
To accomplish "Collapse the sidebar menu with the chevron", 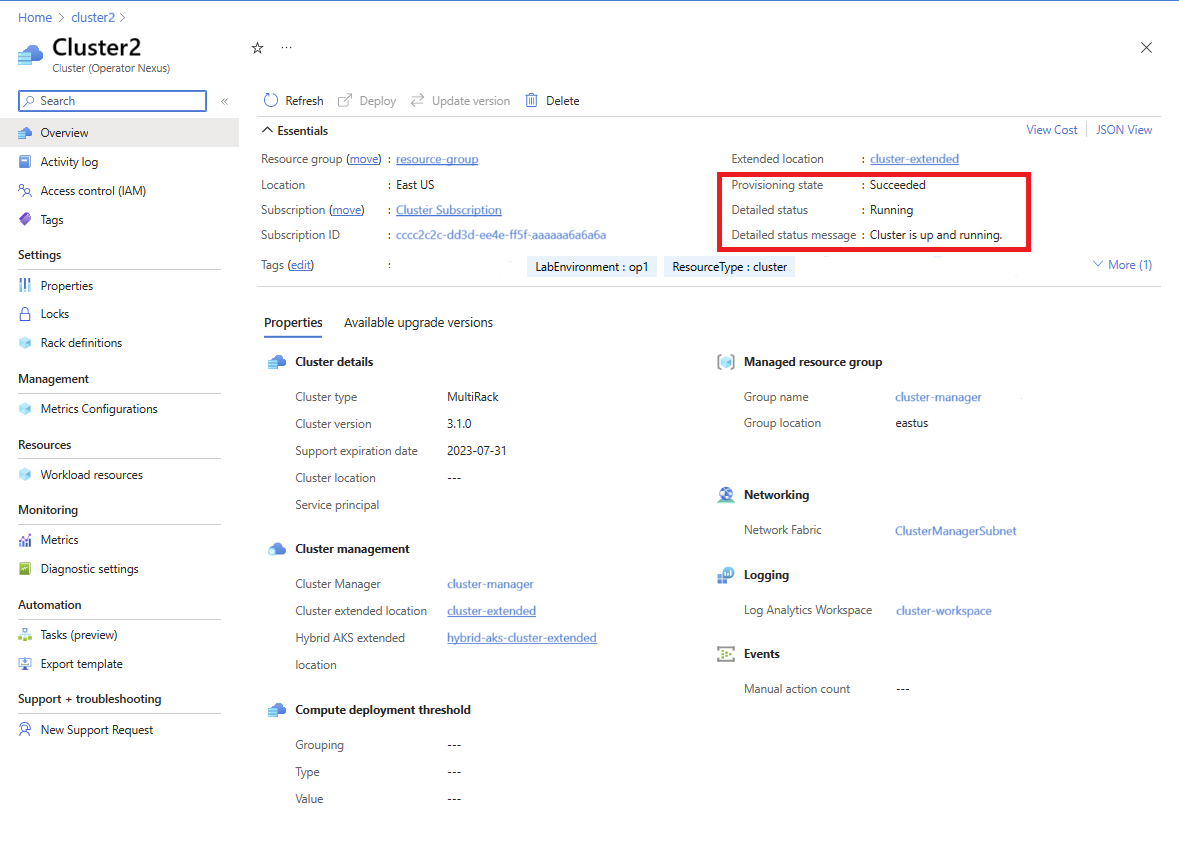I will [x=225, y=101].
